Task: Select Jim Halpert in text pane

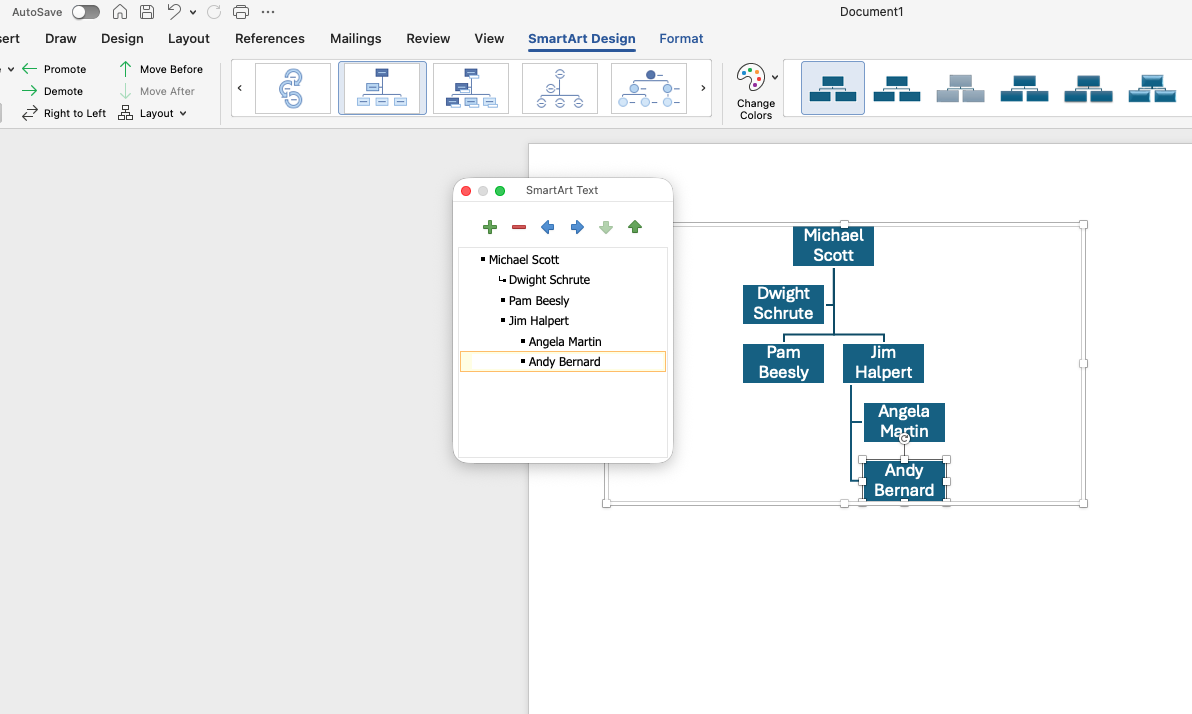Action: (x=539, y=321)
